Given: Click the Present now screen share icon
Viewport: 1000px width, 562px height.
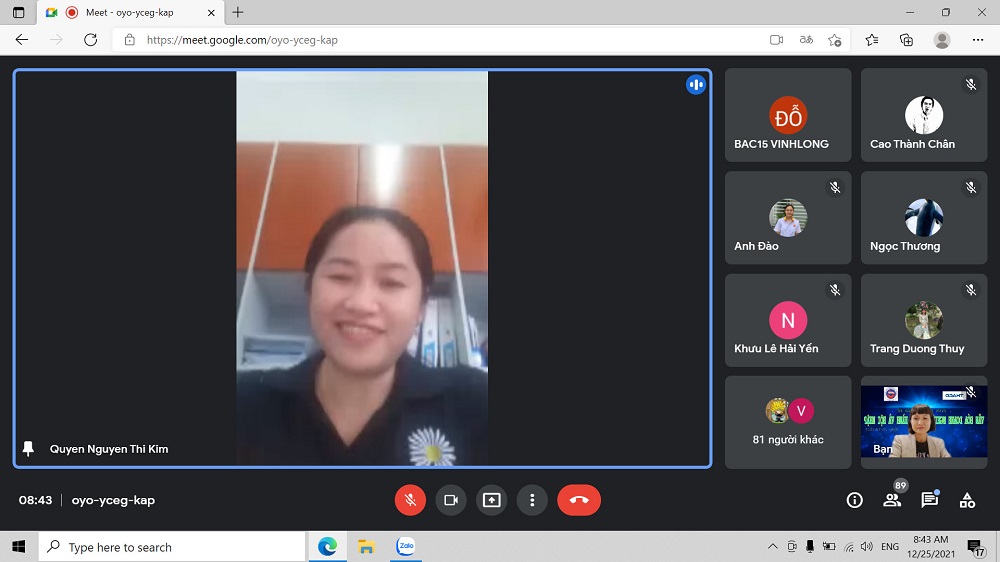Looking at the screenshot, I should [x=491, y=500].
